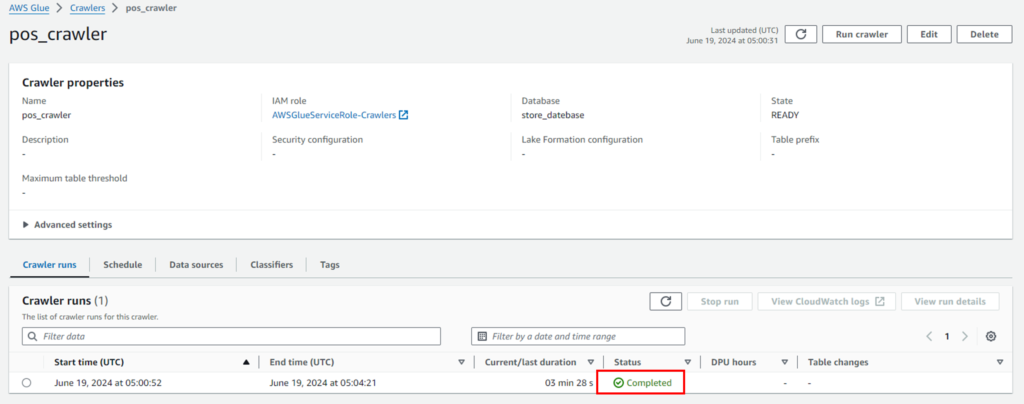Screen dimensions: 1024x404
Task: Sort by Start time (UTC) ascending arrow
Action: [x=246, y=362]
